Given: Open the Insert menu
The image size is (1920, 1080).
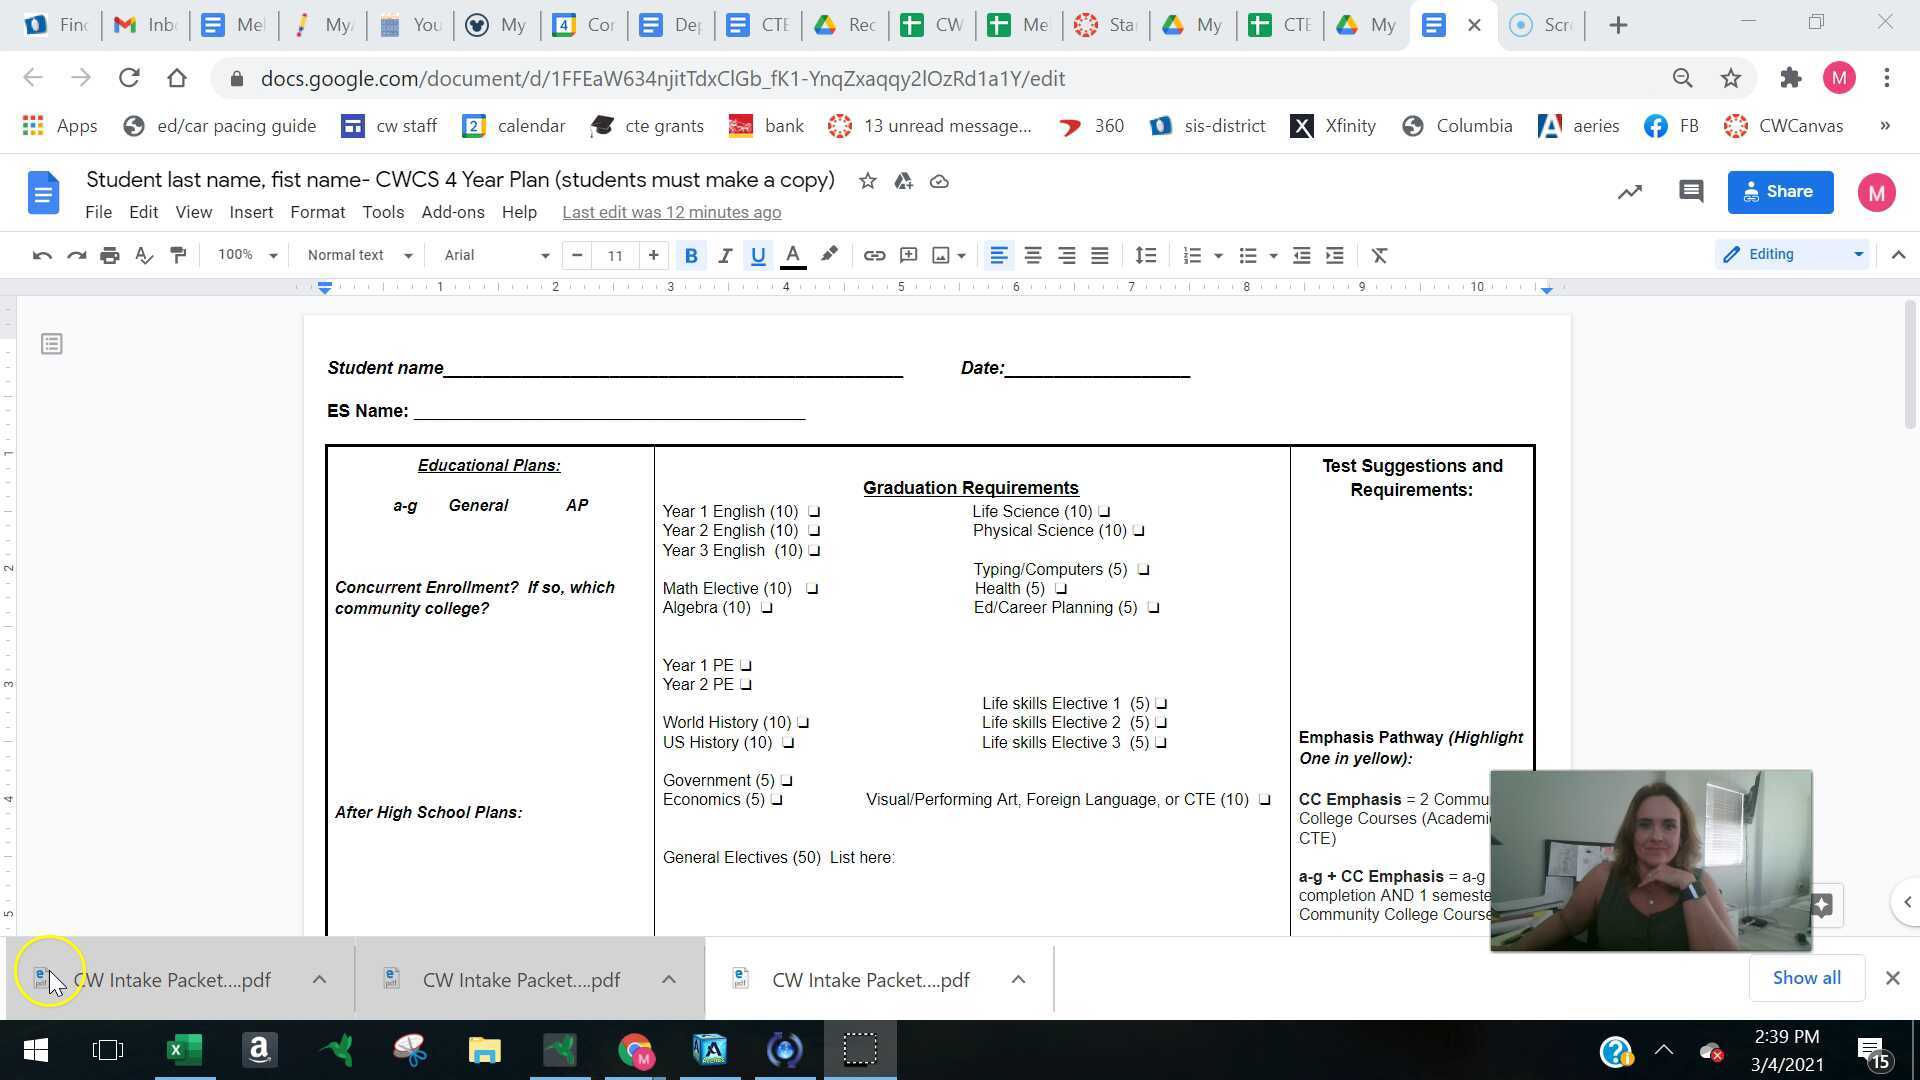Looking at the screenshot, I should 250,212.
